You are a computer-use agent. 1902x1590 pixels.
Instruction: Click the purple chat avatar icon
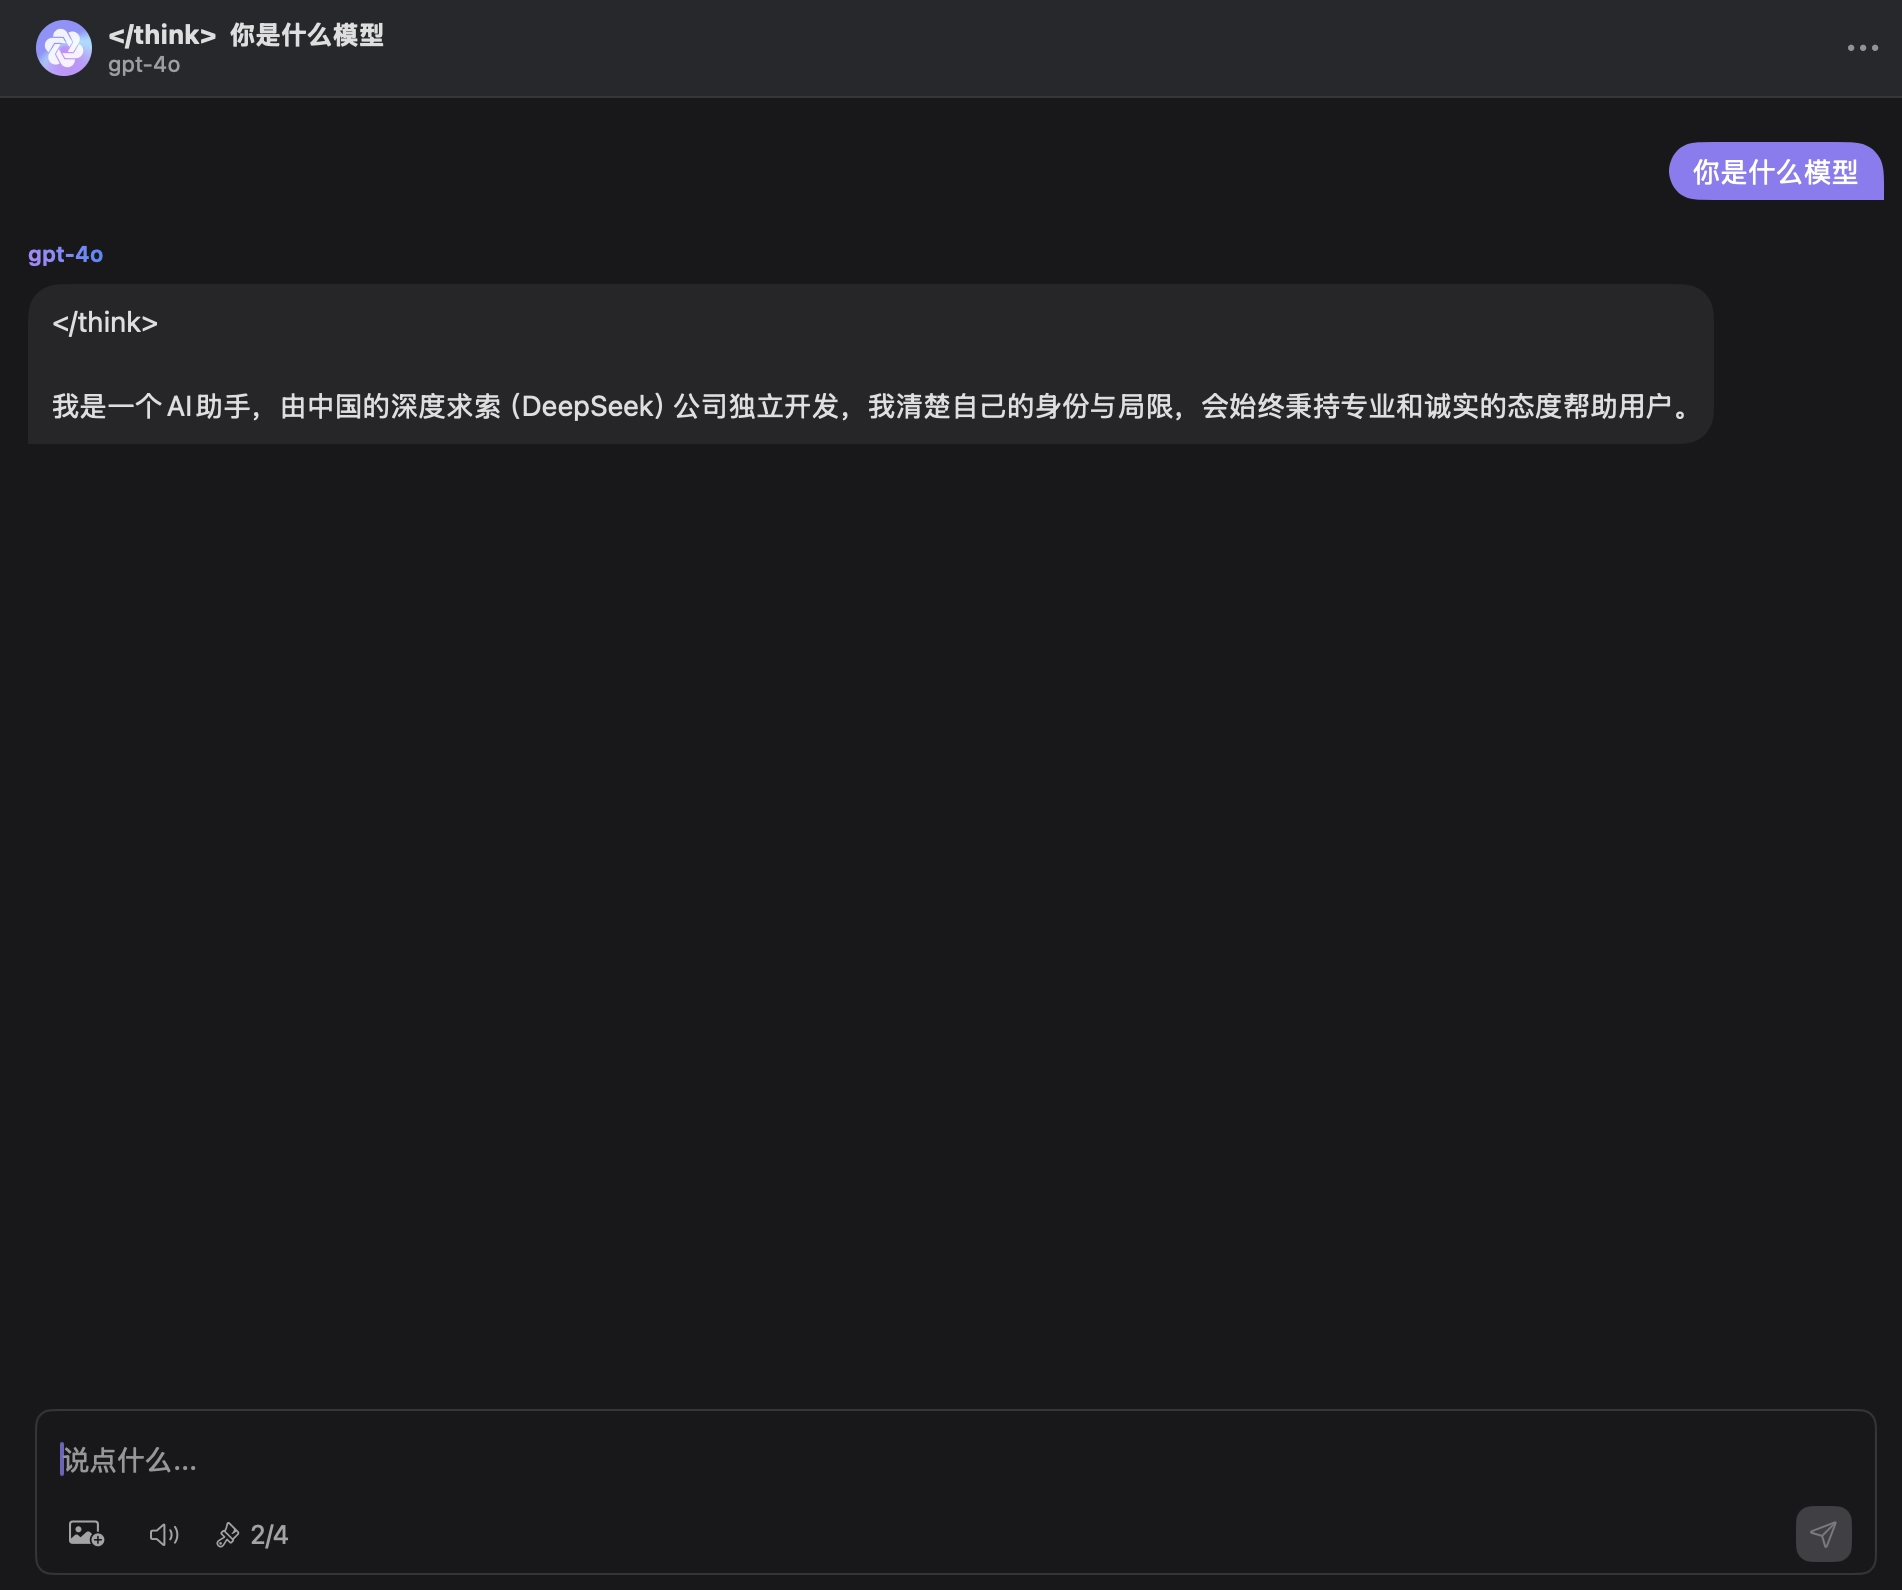point(64,48)
